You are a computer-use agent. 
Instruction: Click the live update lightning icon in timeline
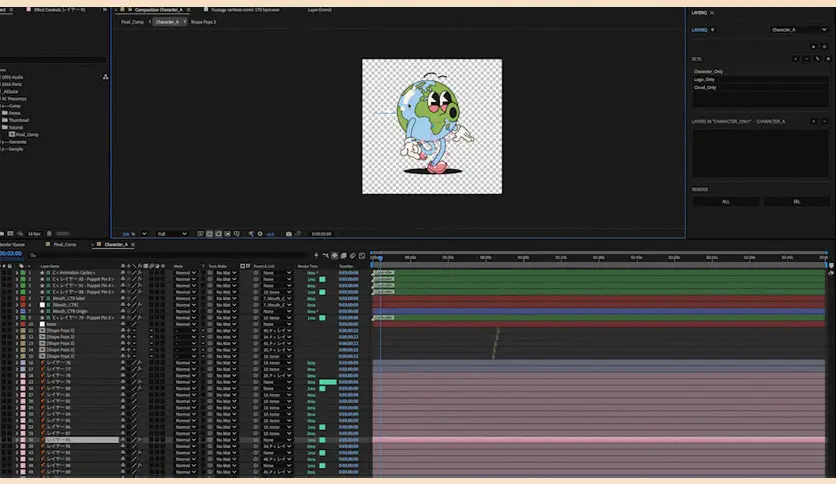click(316, 256)
